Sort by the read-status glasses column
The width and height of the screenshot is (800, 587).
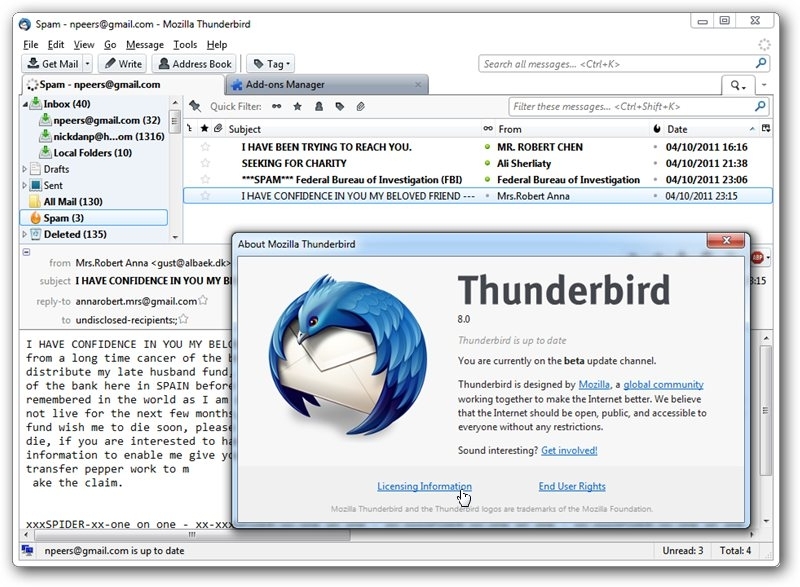click(488, 129)
